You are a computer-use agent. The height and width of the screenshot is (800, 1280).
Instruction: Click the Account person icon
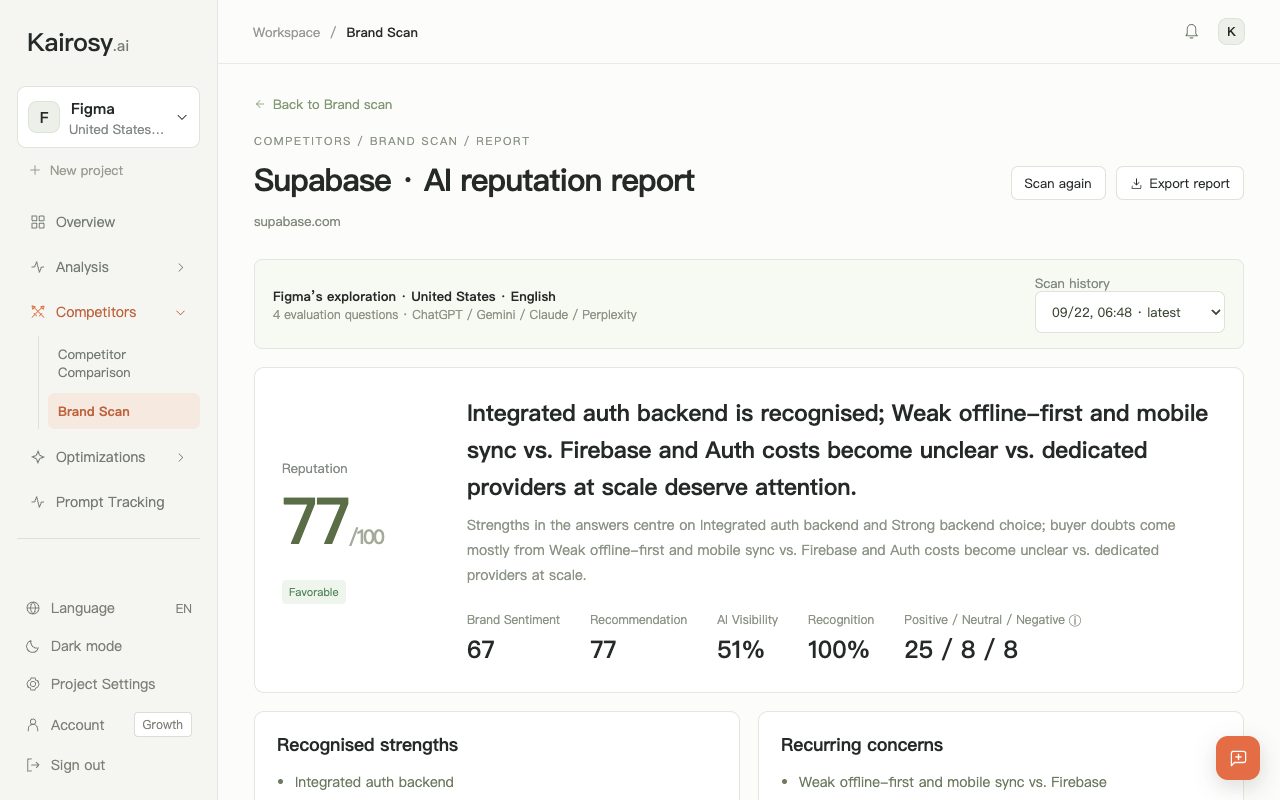pos(33,725)
